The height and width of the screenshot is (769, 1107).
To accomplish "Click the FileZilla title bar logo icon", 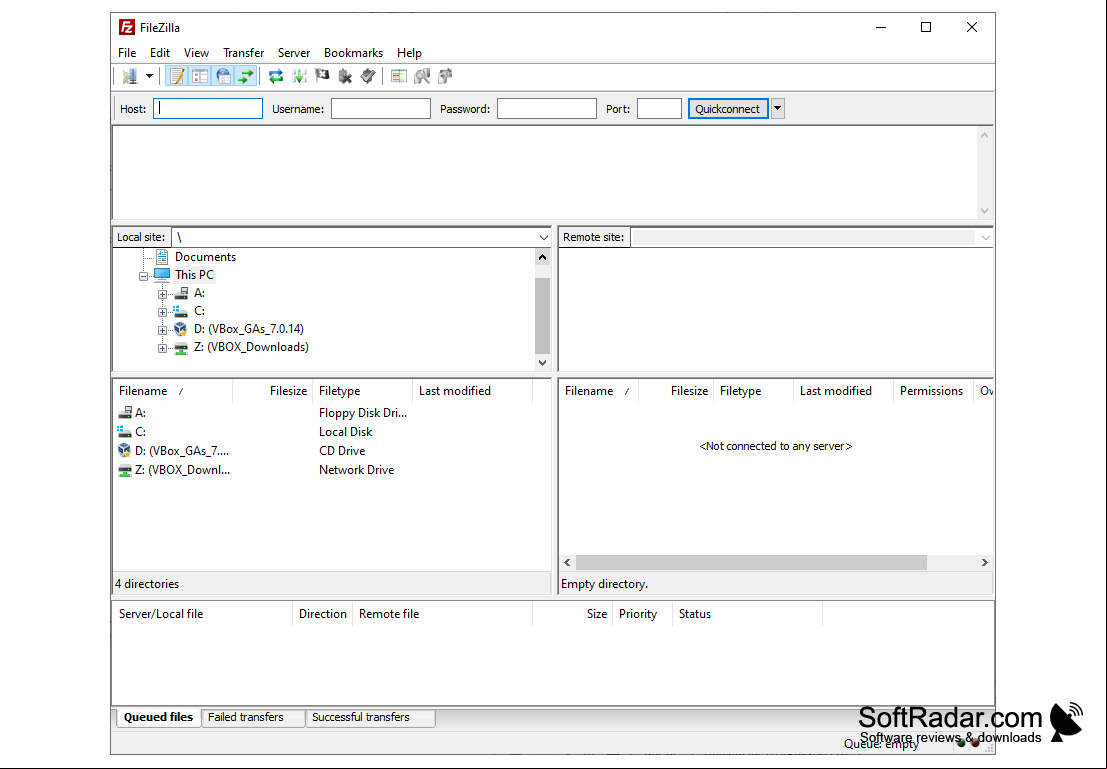I will (x=127, y=28).
